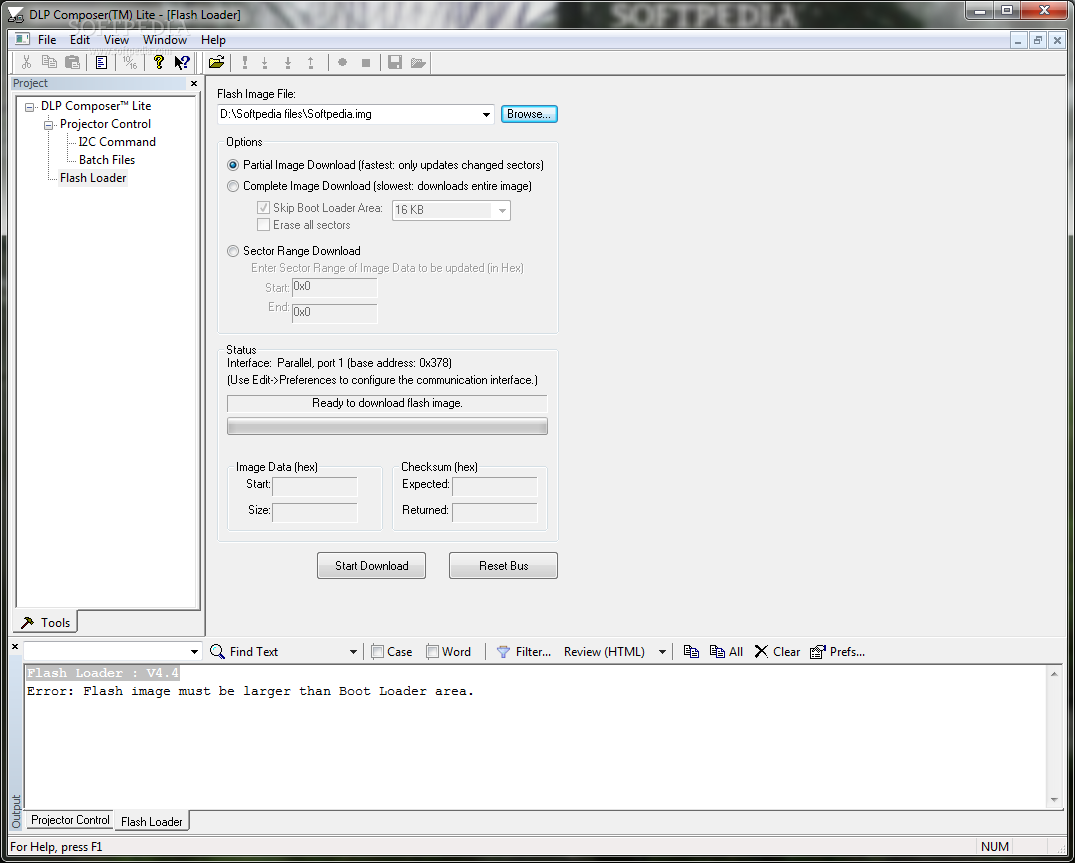
Task: Toggle Skip Boot Loader Area checkbox
Action: click(263, 207)
